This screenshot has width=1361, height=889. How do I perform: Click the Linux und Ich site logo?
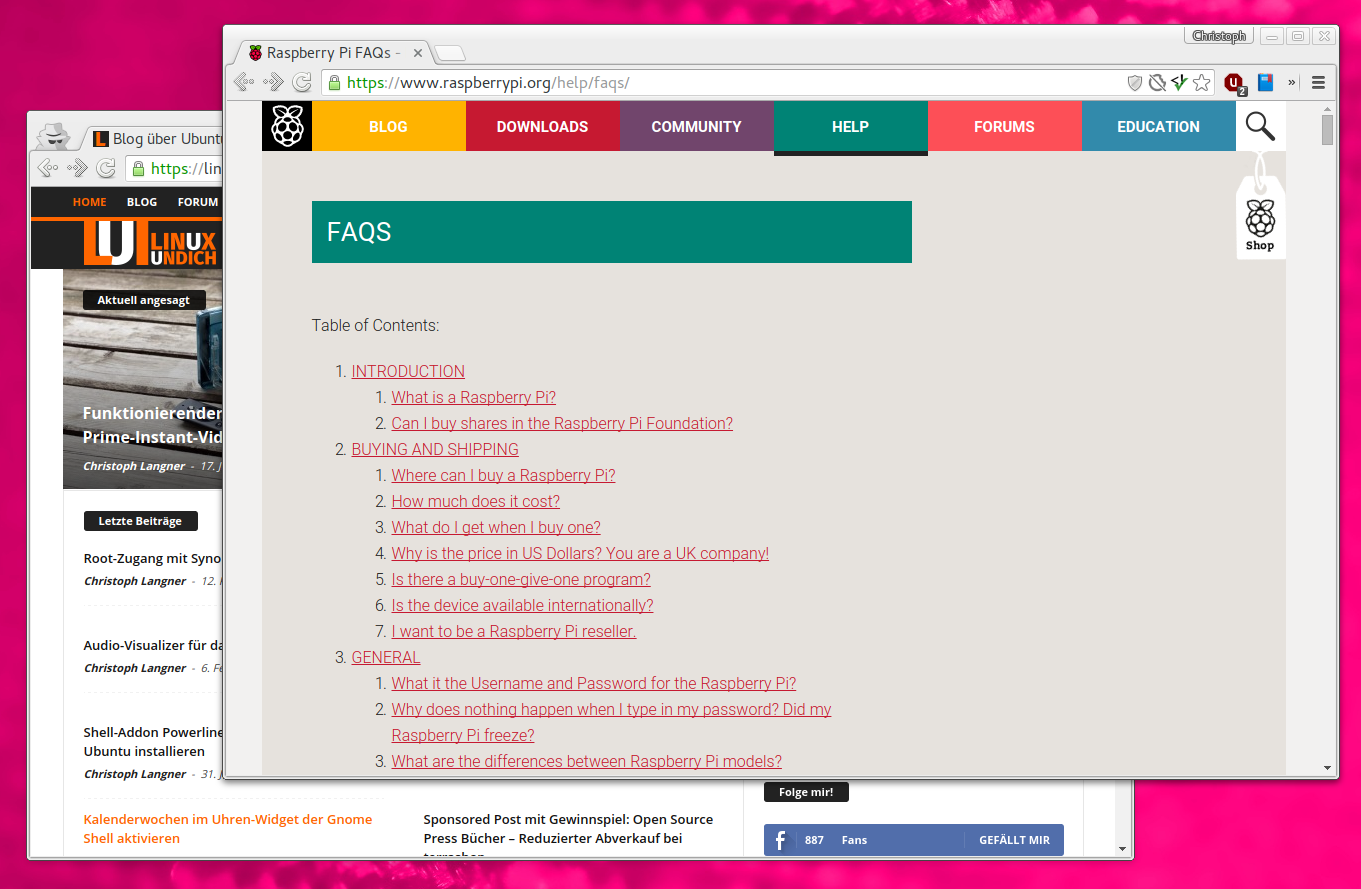150,245
